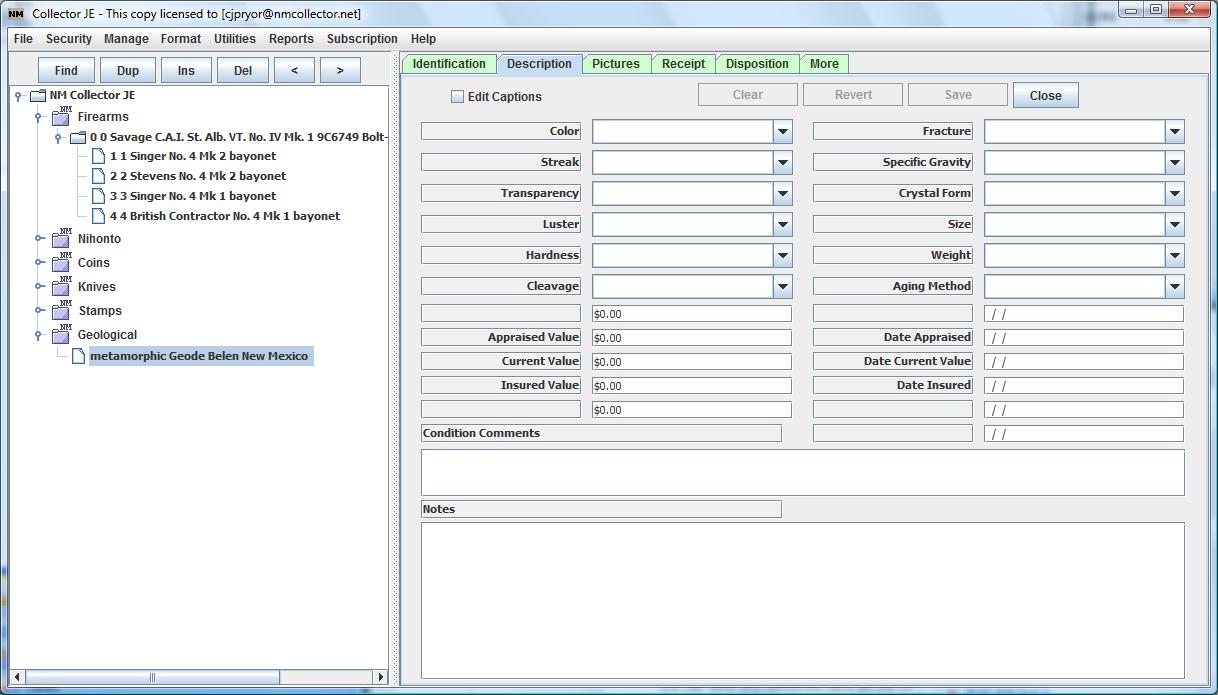Open the Color dropdown

(782, 131)
